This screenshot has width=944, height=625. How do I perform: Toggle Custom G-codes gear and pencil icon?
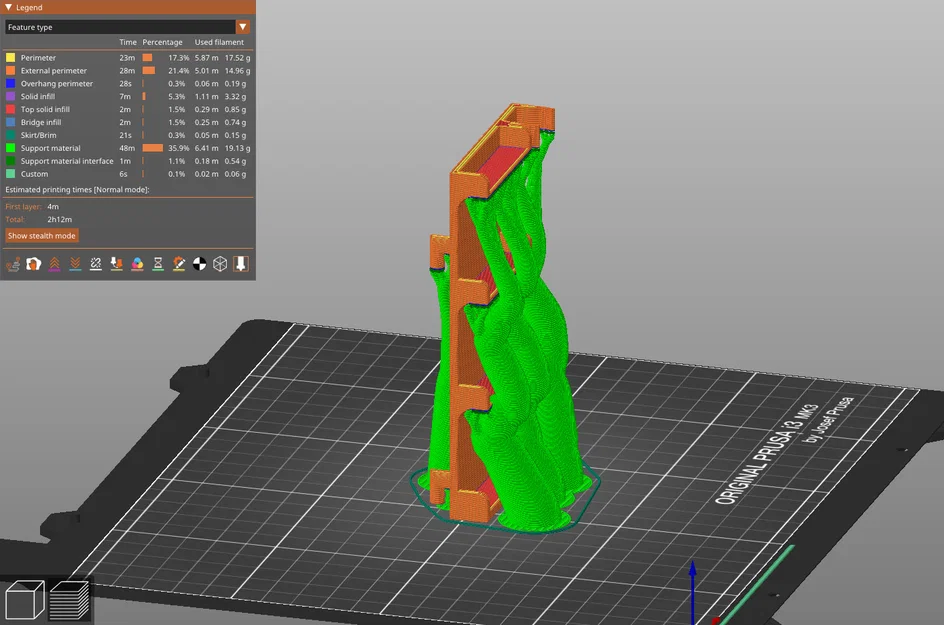pyautogui.click(x=179, y=264)
